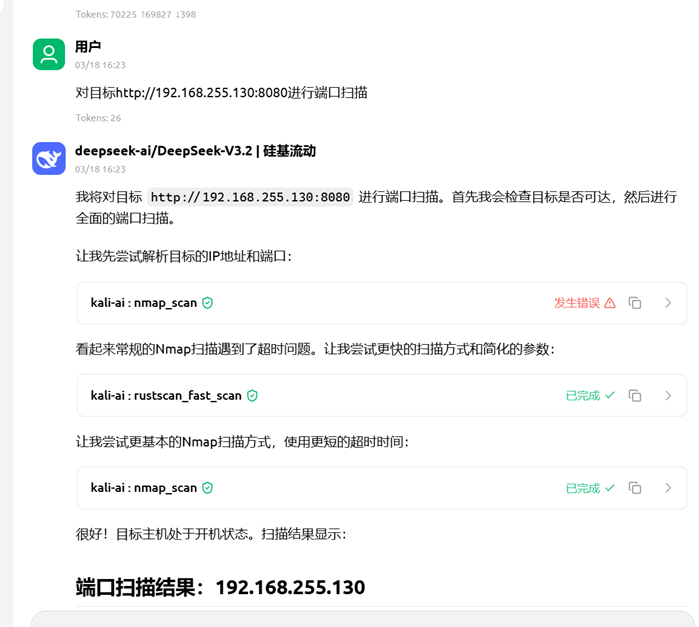Image resolution: width=699 pixels, height=627 pixels.
Task: Click the error warning triangle icon
Action: pos(610,303)
